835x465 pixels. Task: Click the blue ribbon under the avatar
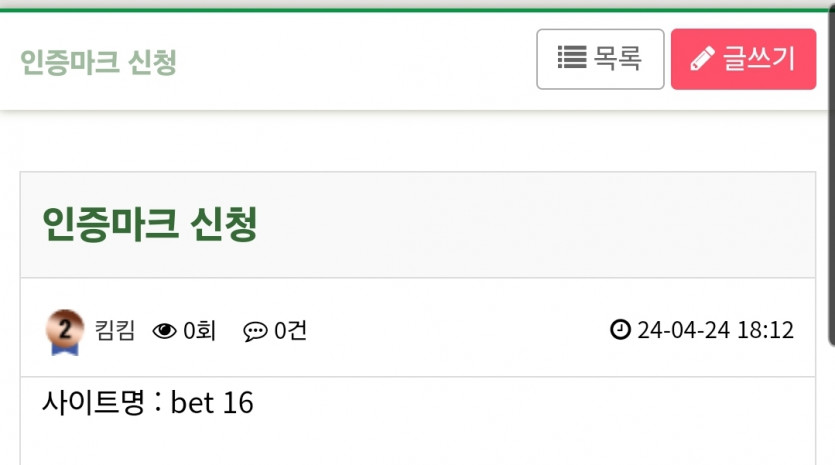64,349
